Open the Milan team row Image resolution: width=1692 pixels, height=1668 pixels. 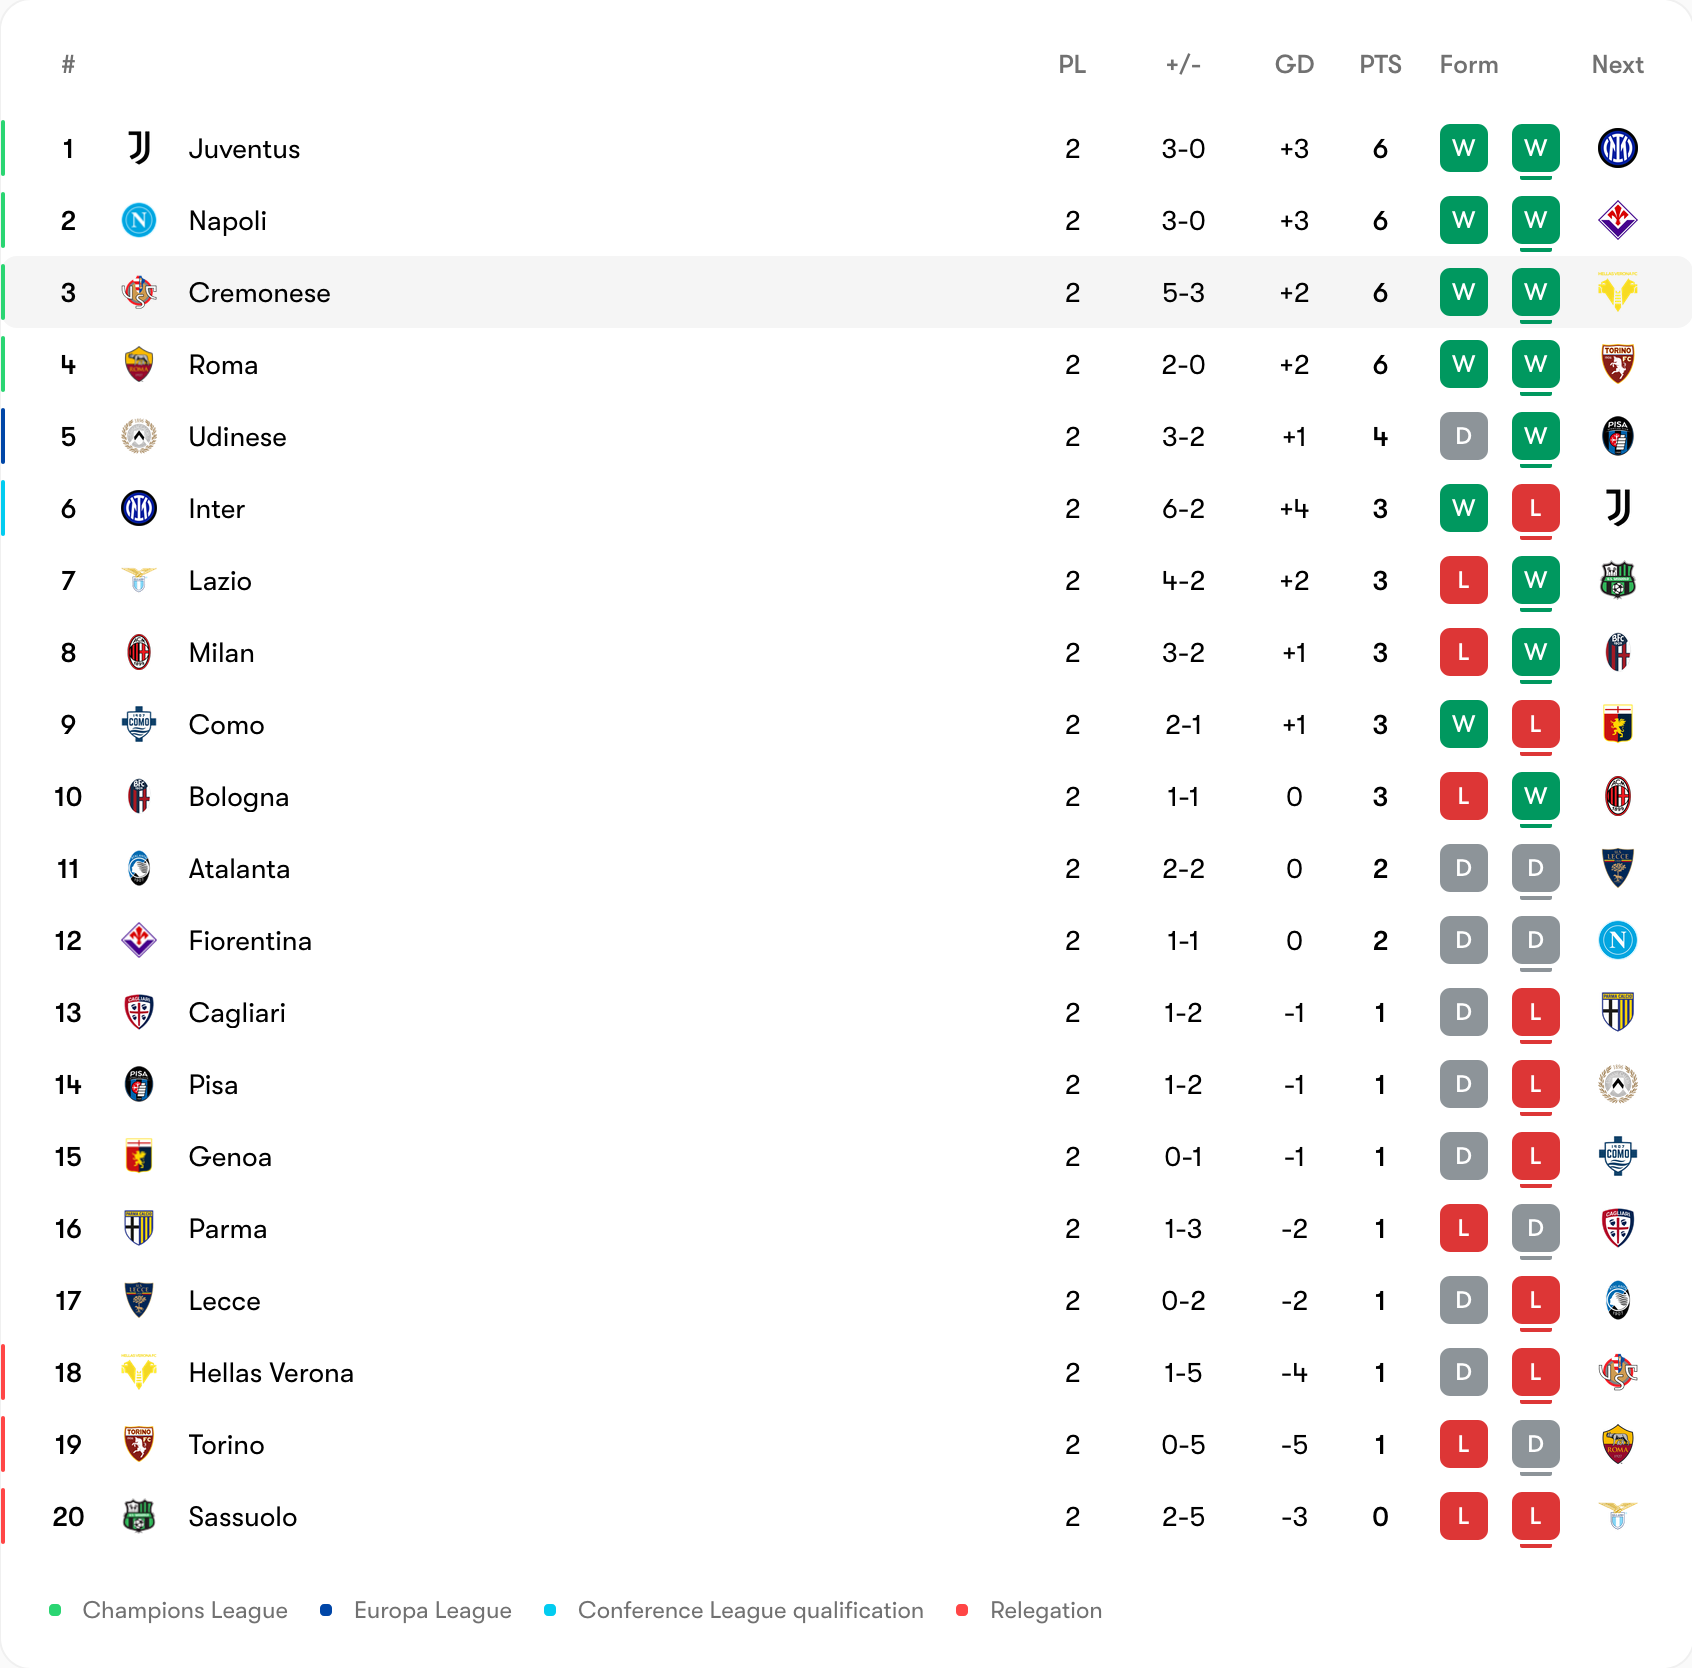[x=846, y=652]
